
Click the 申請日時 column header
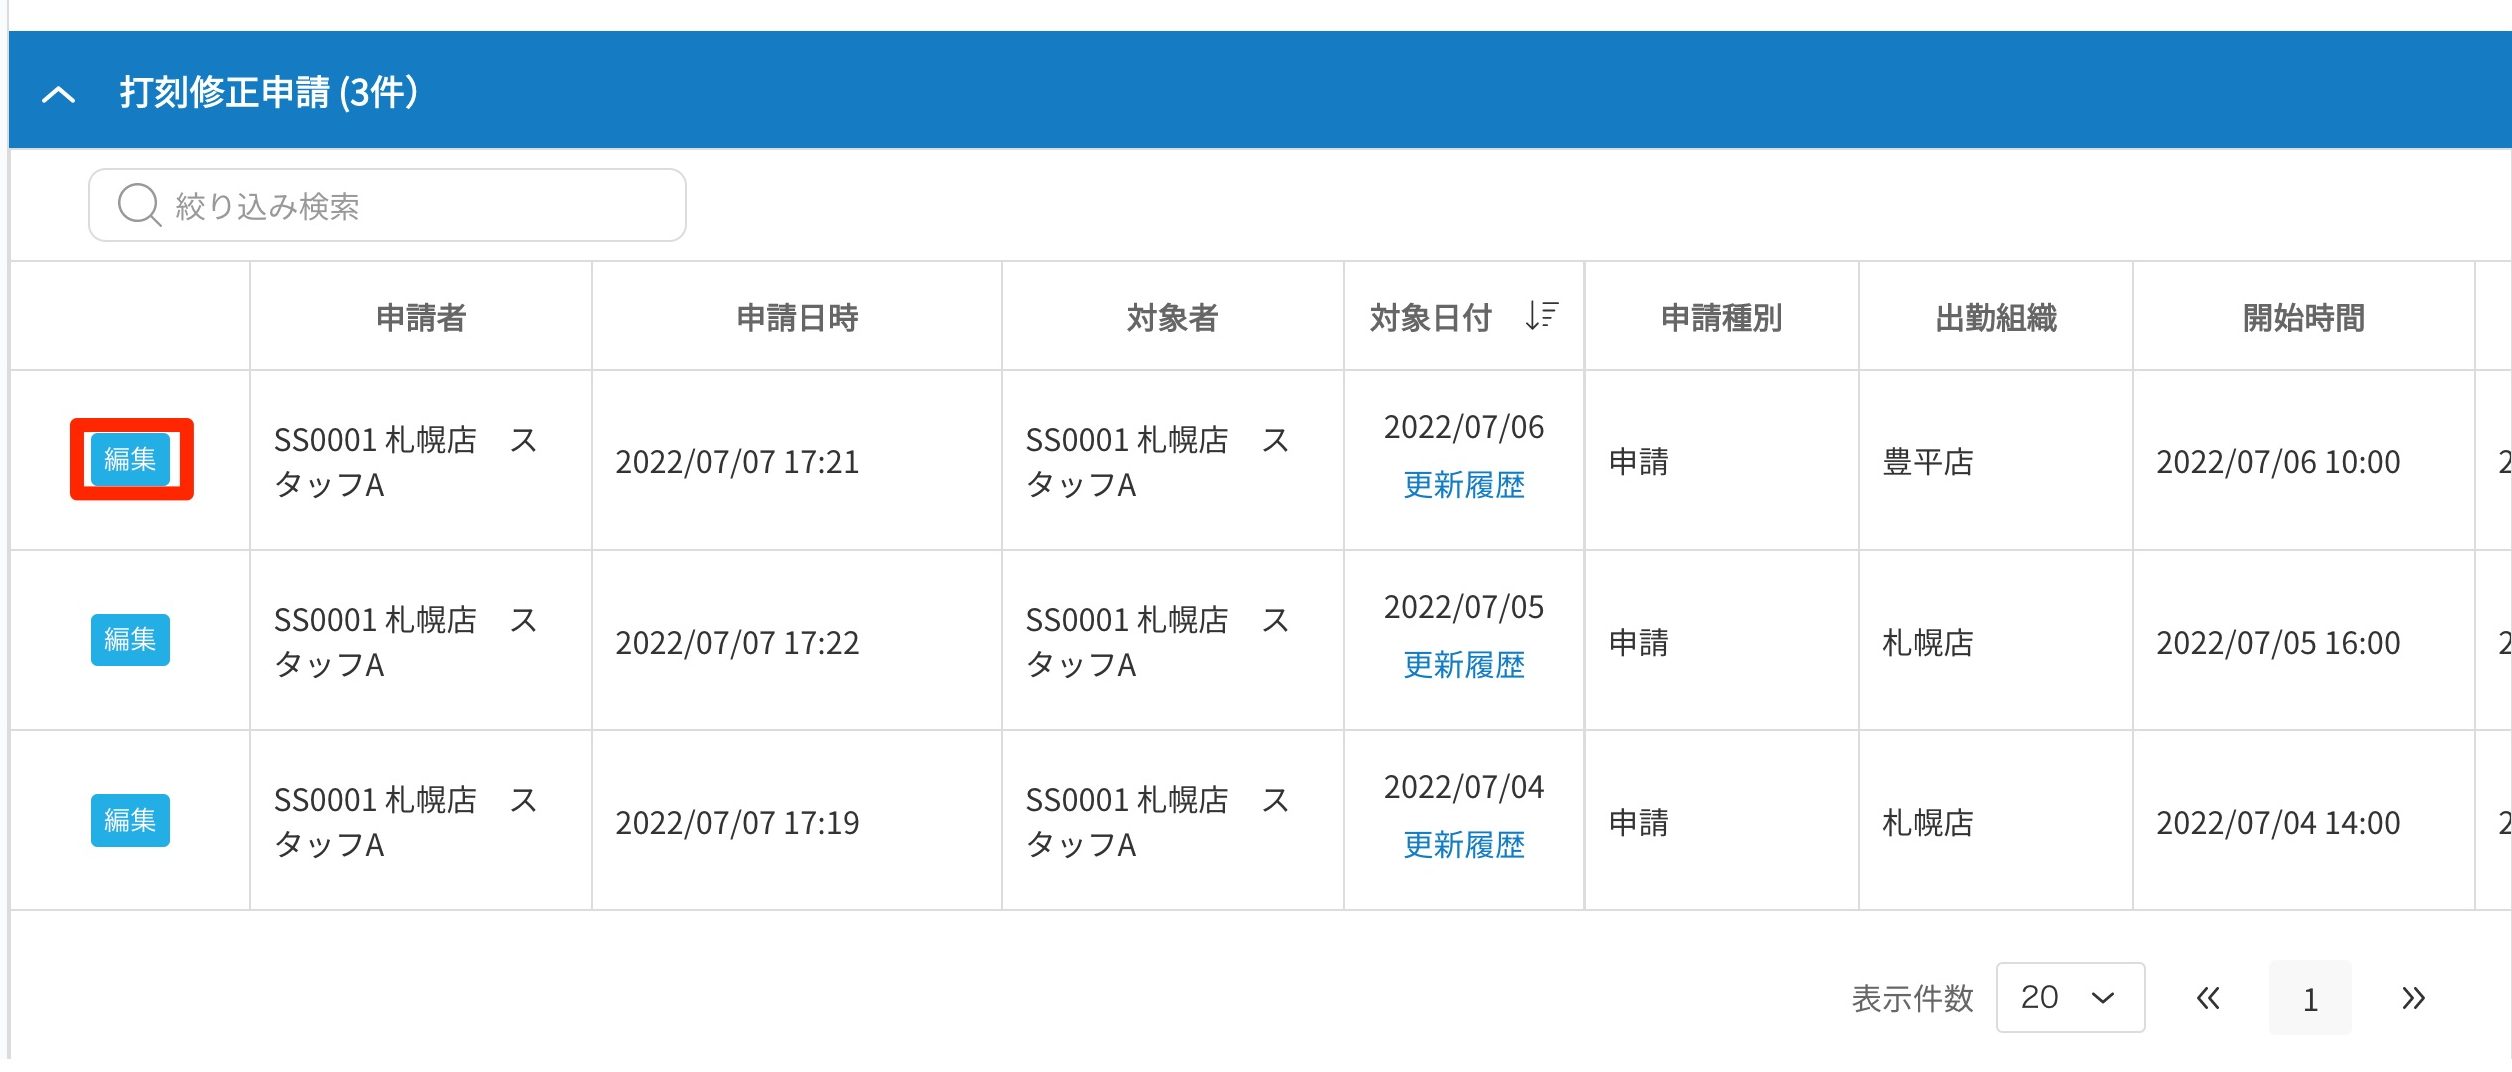coord(797,318)
